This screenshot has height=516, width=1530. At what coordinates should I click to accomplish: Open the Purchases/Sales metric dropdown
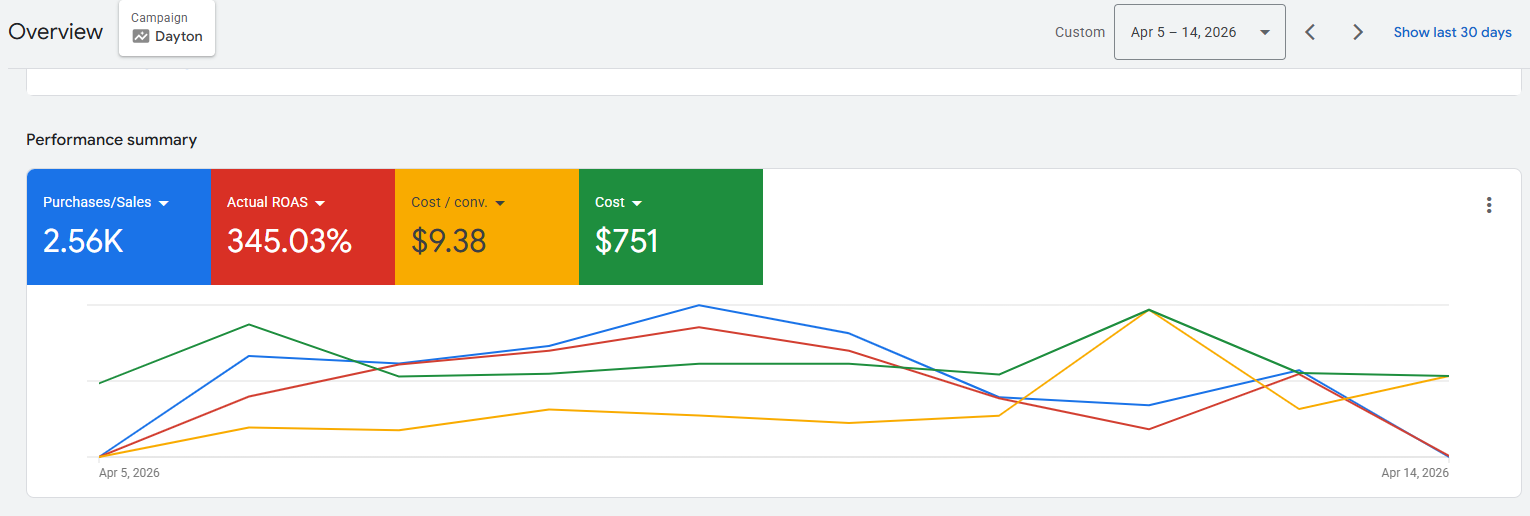(x=106, y=202)
